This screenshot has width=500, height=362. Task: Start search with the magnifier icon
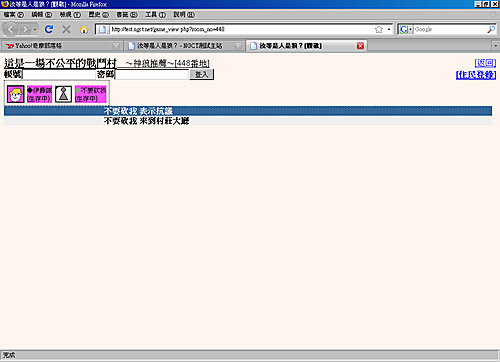[491, 29]
